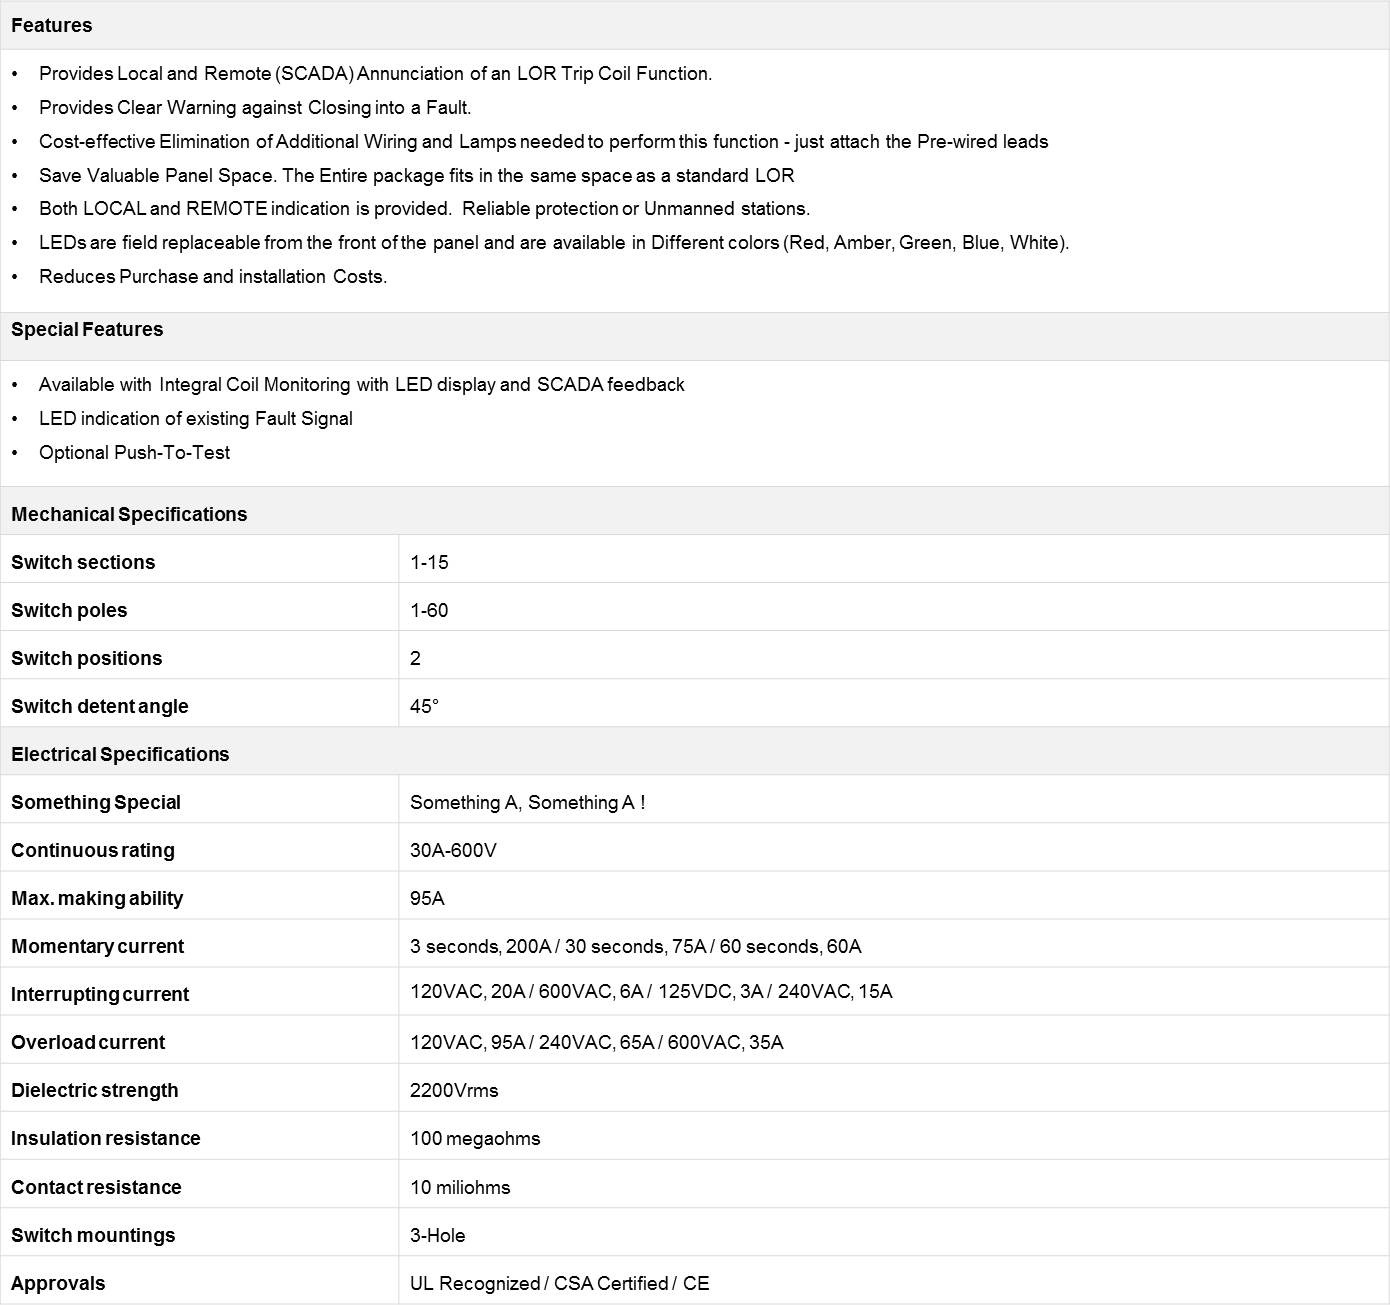Image resolution: width=1390 pixels, height=1305 pixels.
Task: Select the Insulation resistance row label
Action: pyautogui.click(x=105, y=1138)
